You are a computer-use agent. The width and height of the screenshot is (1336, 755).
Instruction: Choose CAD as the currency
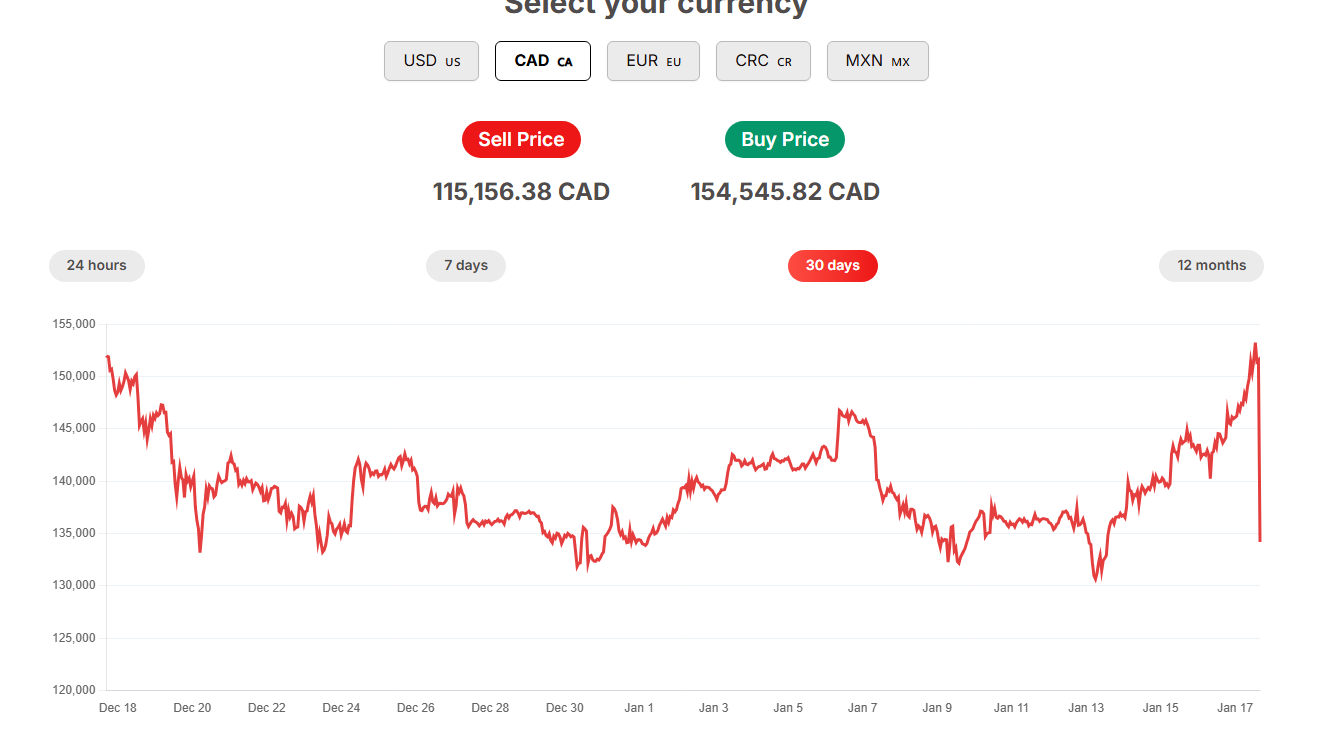[x=543, y=61]
